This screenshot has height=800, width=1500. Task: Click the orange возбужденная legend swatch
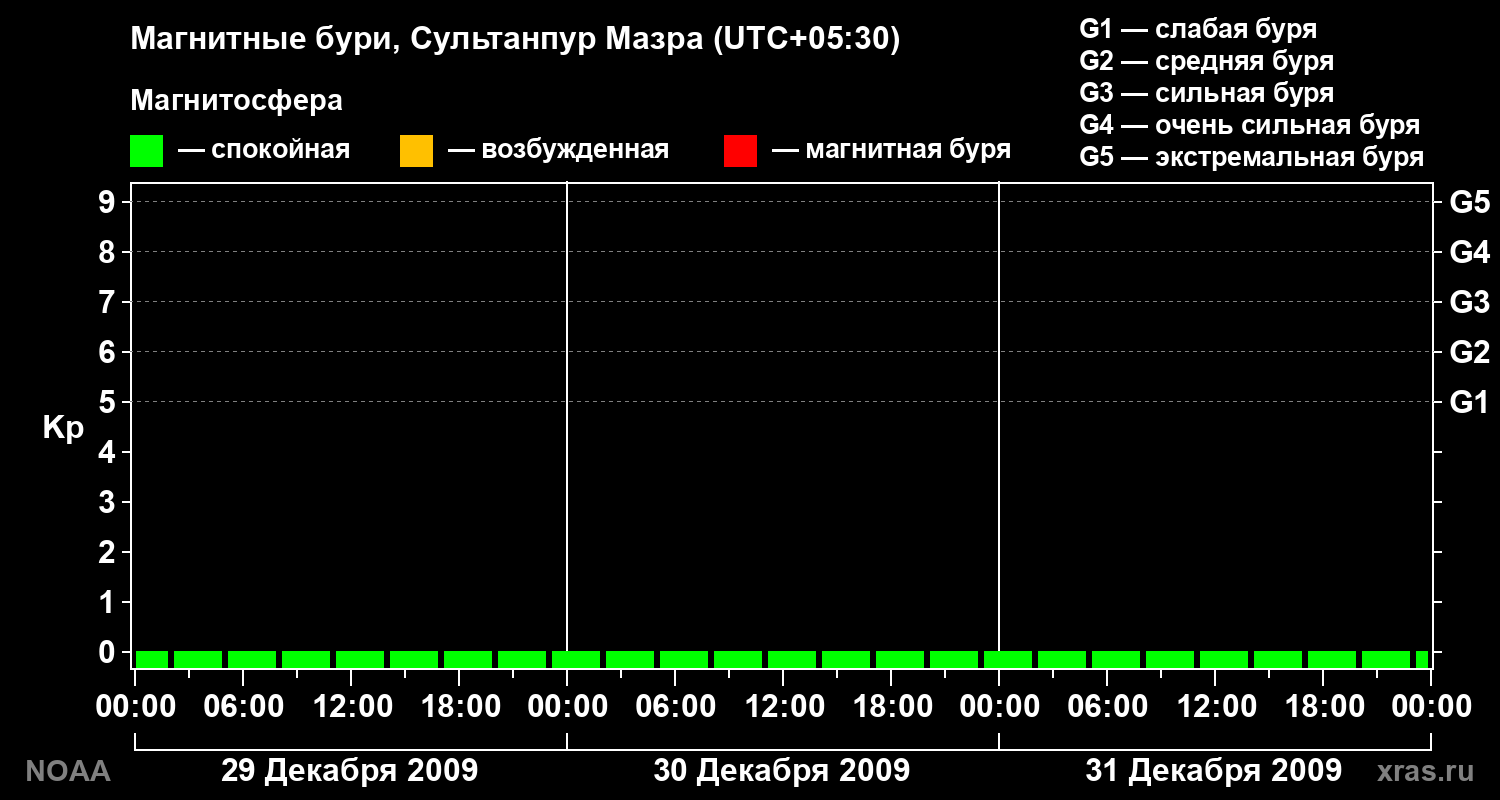click(x=416, y=151)
